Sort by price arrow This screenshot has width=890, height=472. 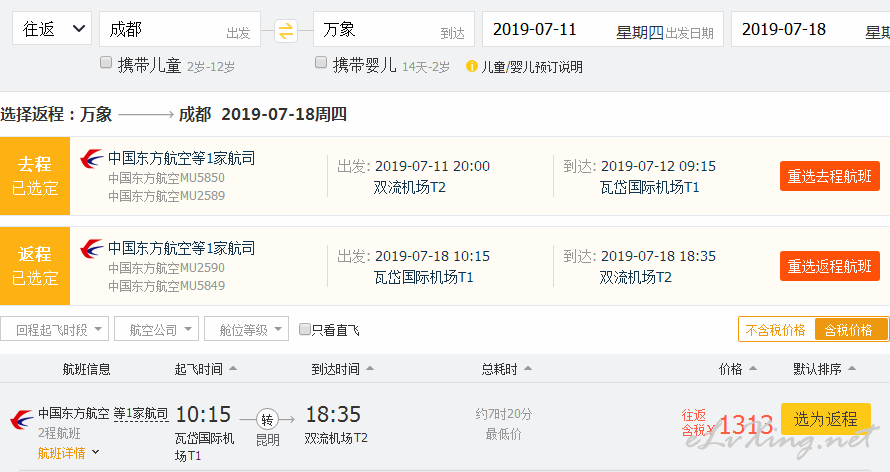click(753, 369)
